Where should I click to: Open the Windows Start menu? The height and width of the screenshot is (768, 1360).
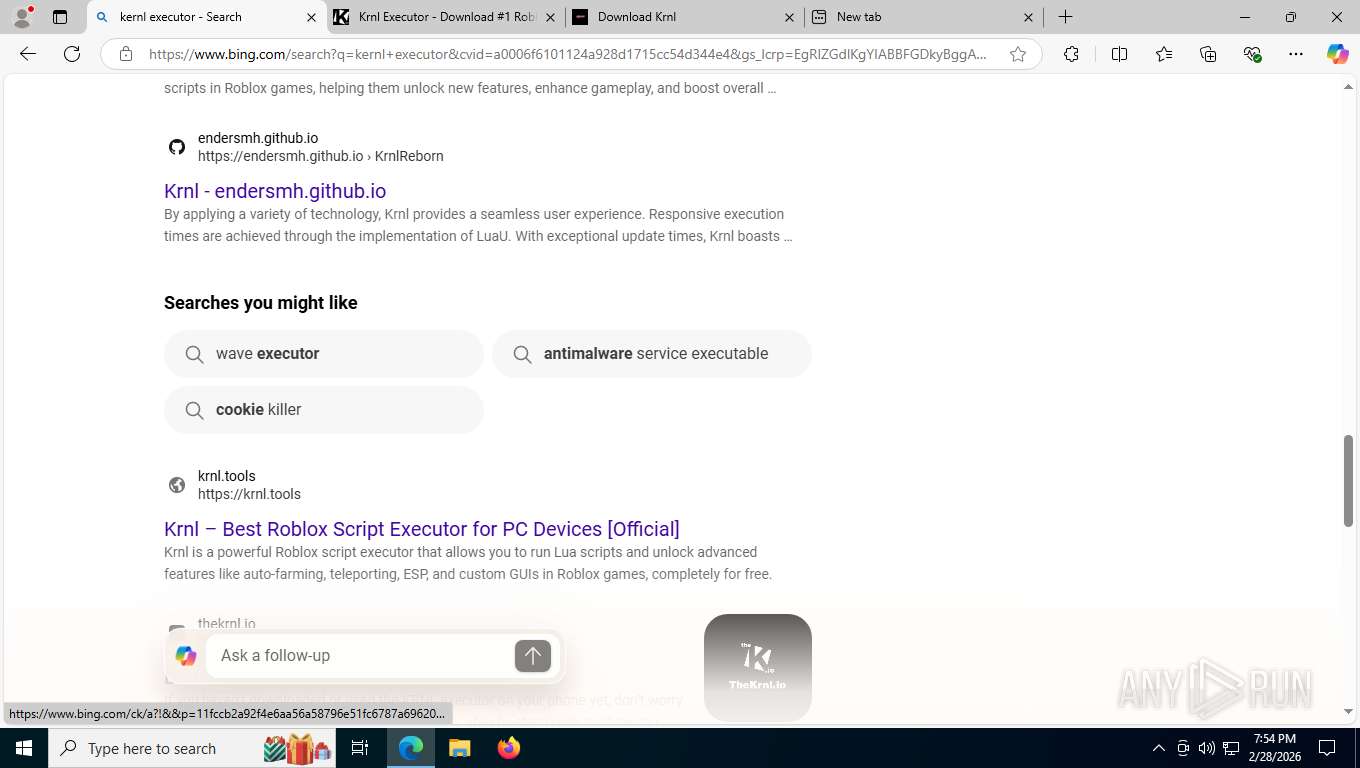[x=24, y=748]
